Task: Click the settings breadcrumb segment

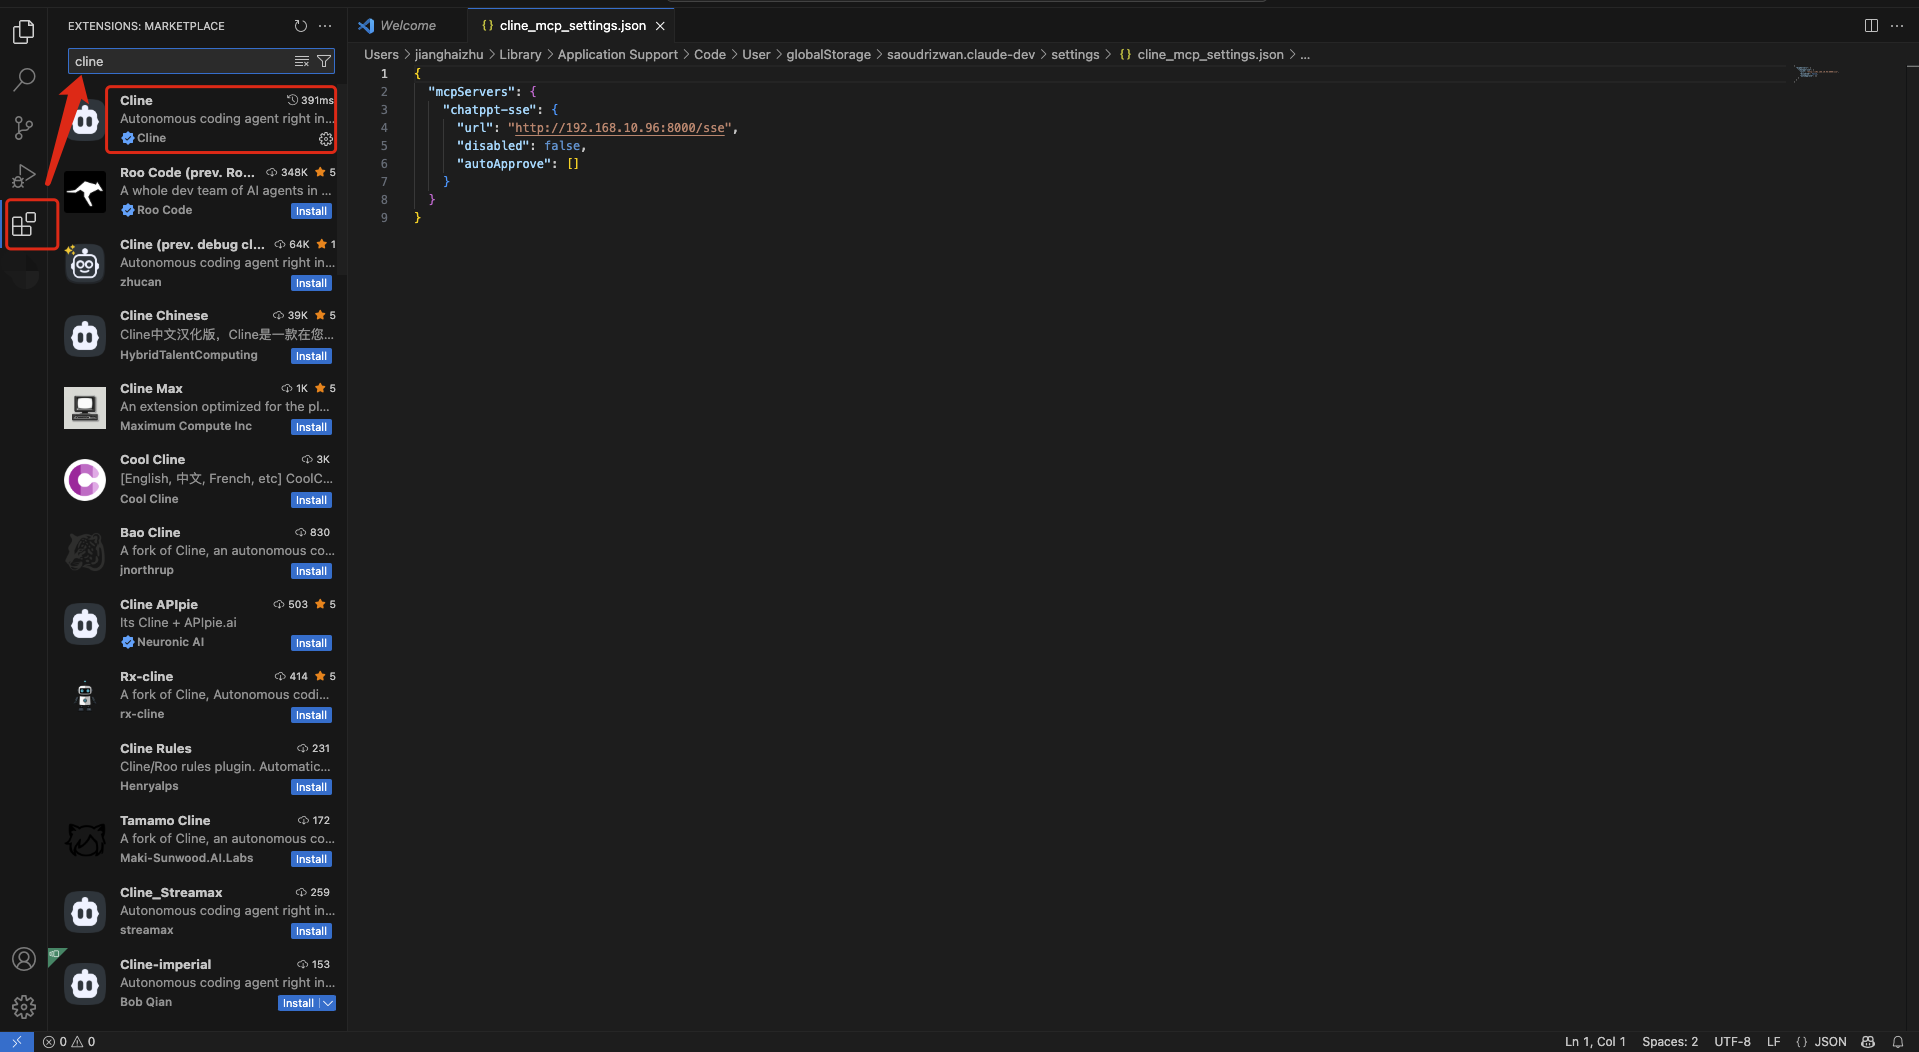Action: point(1075,54)
